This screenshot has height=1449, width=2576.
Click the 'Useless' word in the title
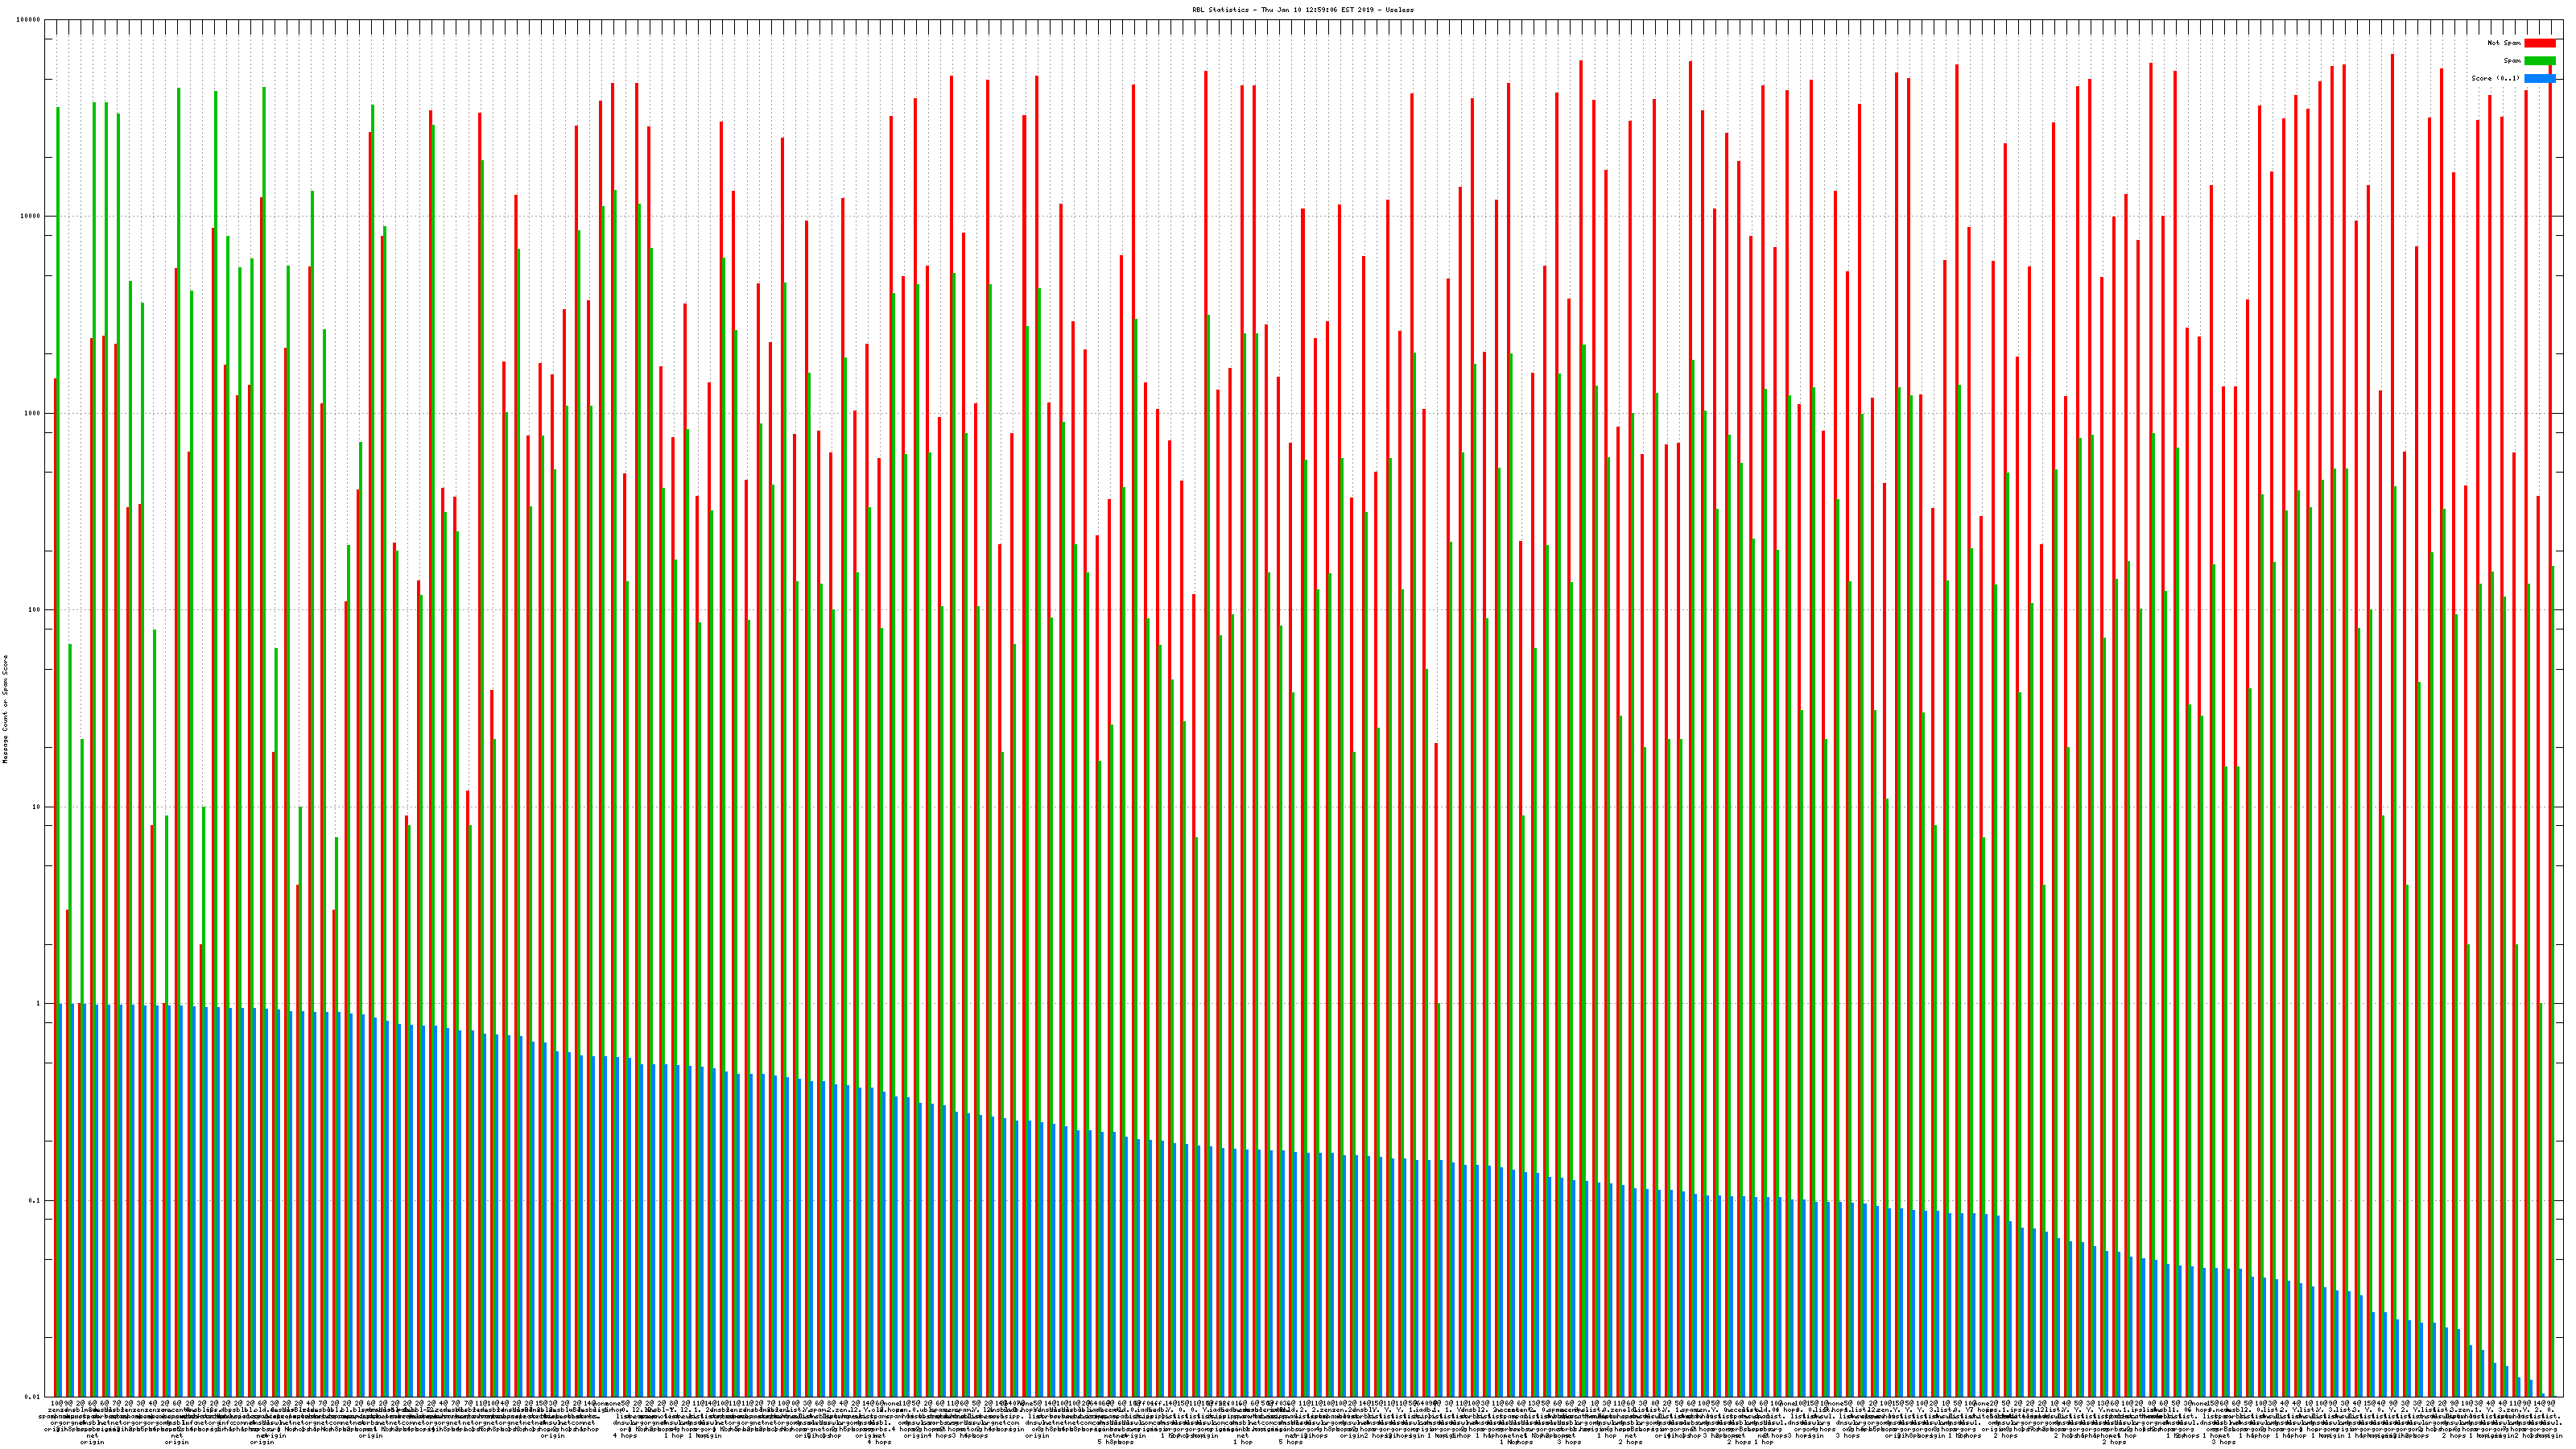tap(1400, 10)
